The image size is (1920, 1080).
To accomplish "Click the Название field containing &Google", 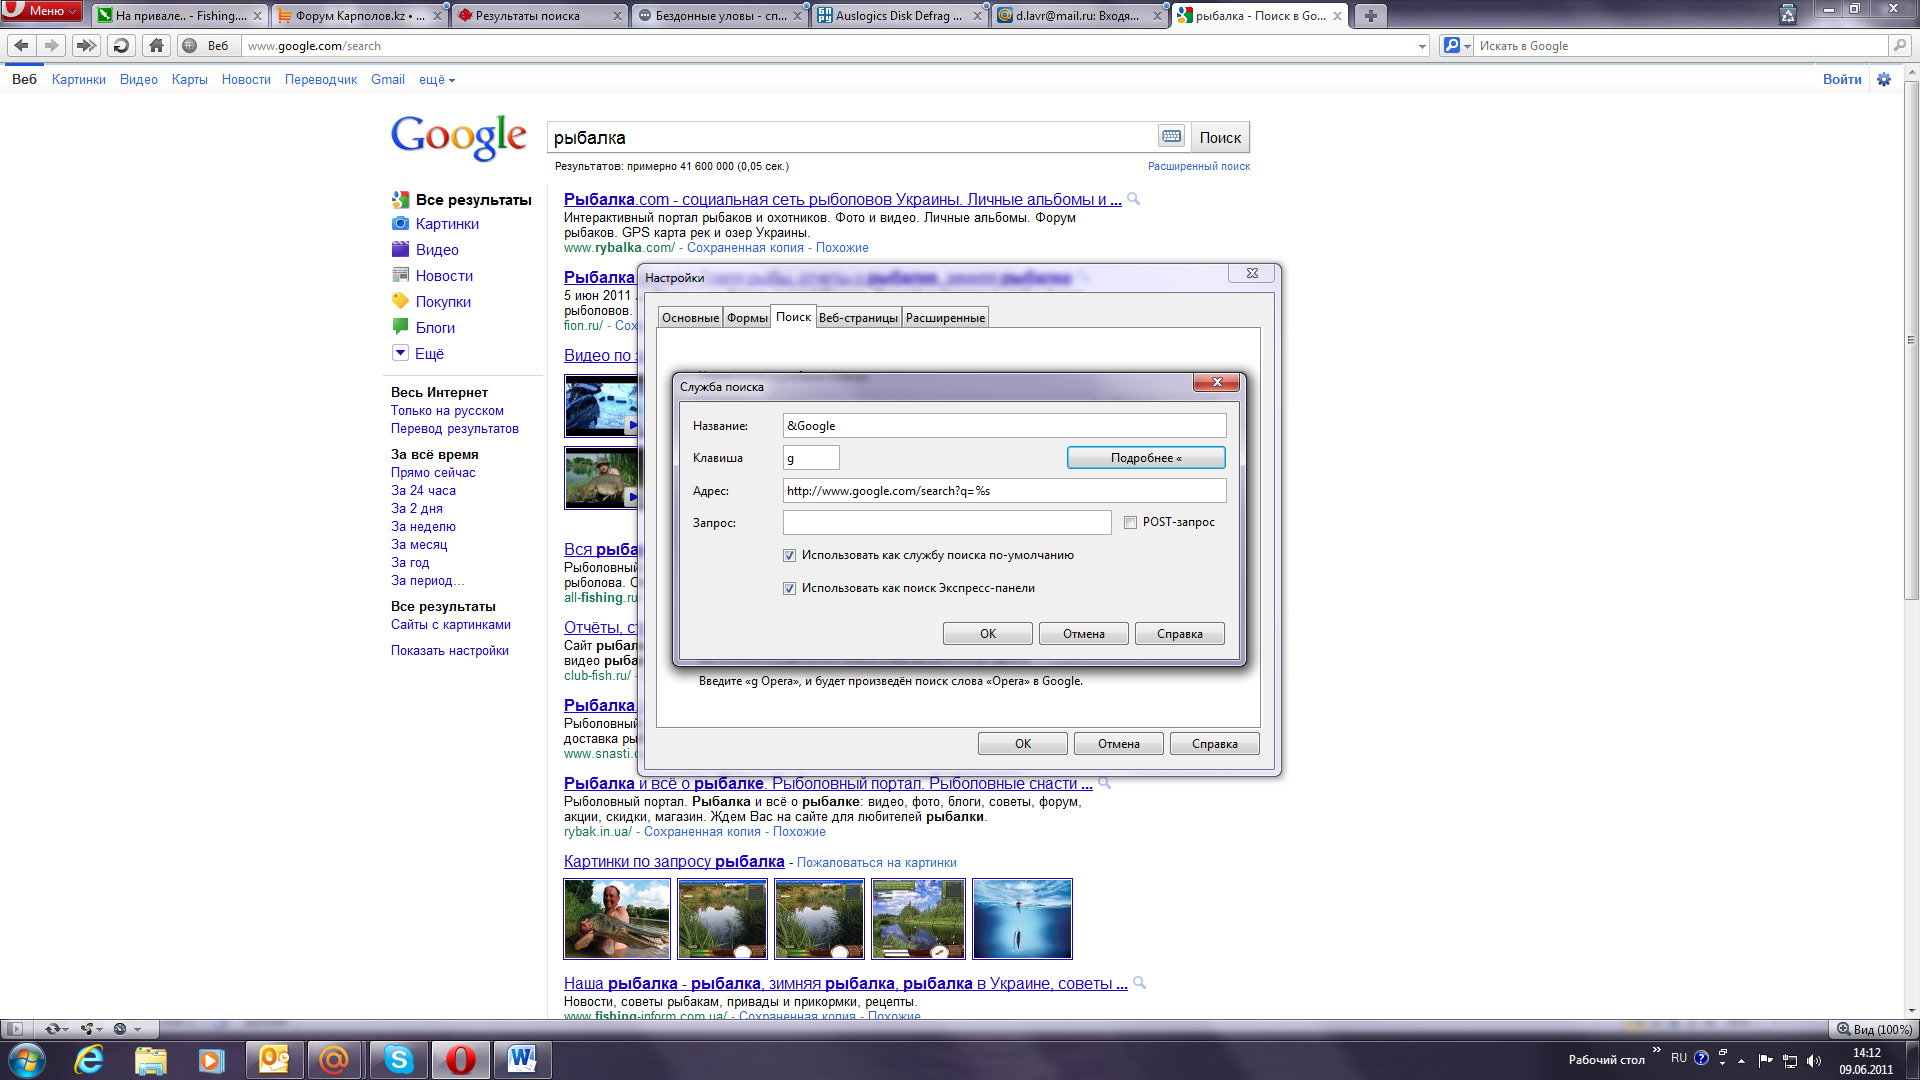I will click(x=1004, y=426).
